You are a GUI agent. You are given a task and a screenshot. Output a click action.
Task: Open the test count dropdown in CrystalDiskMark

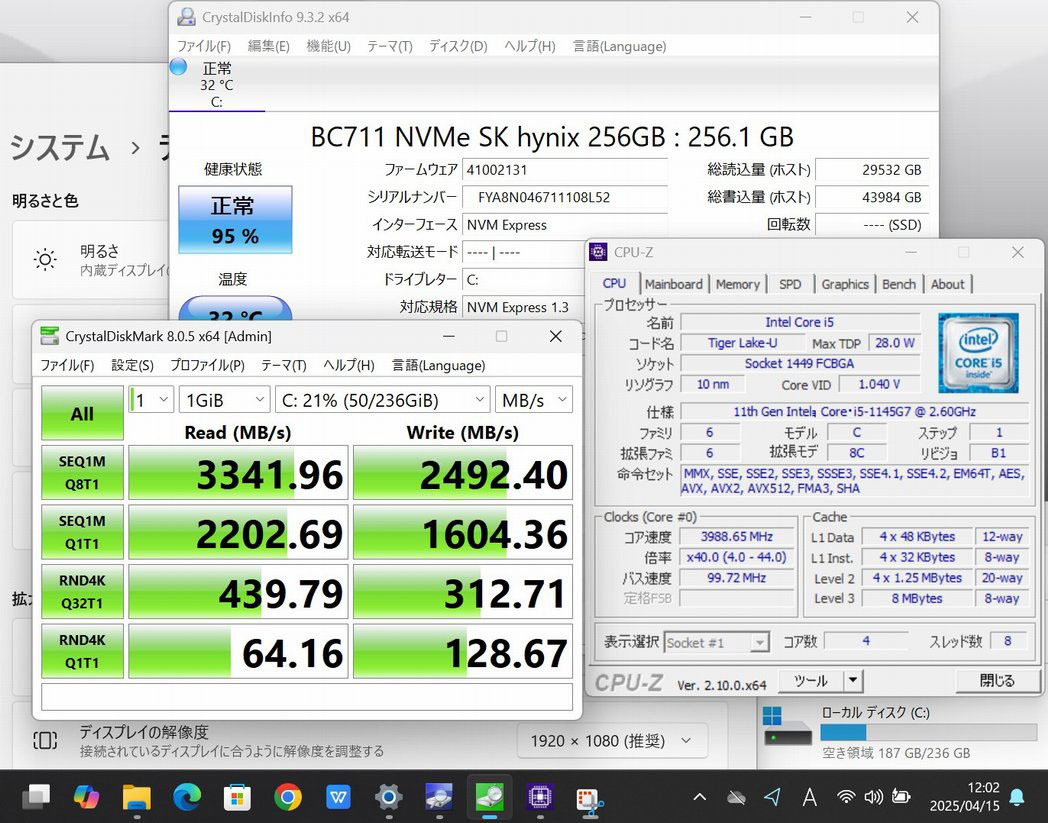[152, 400]
